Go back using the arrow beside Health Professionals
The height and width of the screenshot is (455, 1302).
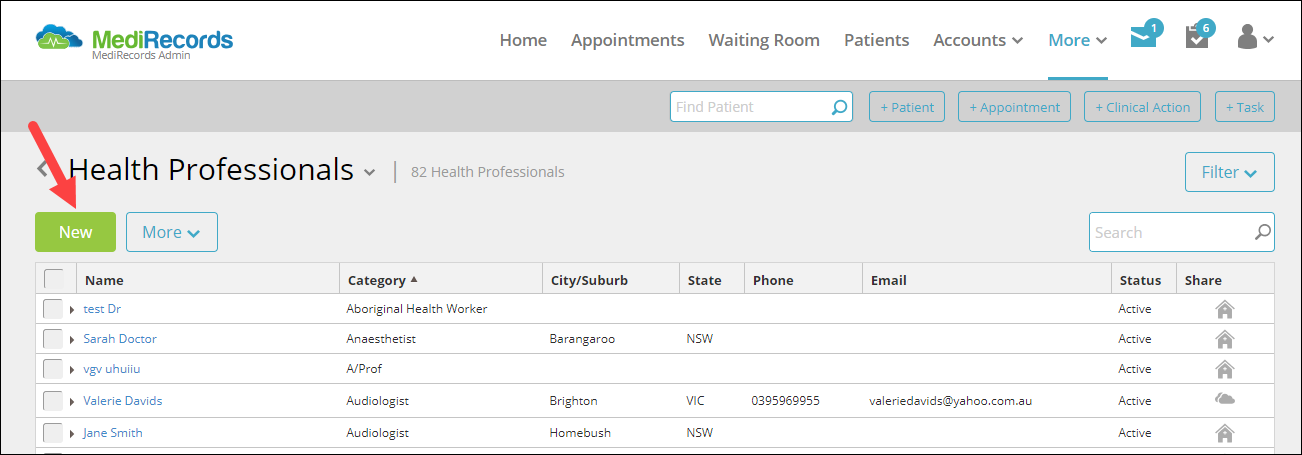pos(42,168)
